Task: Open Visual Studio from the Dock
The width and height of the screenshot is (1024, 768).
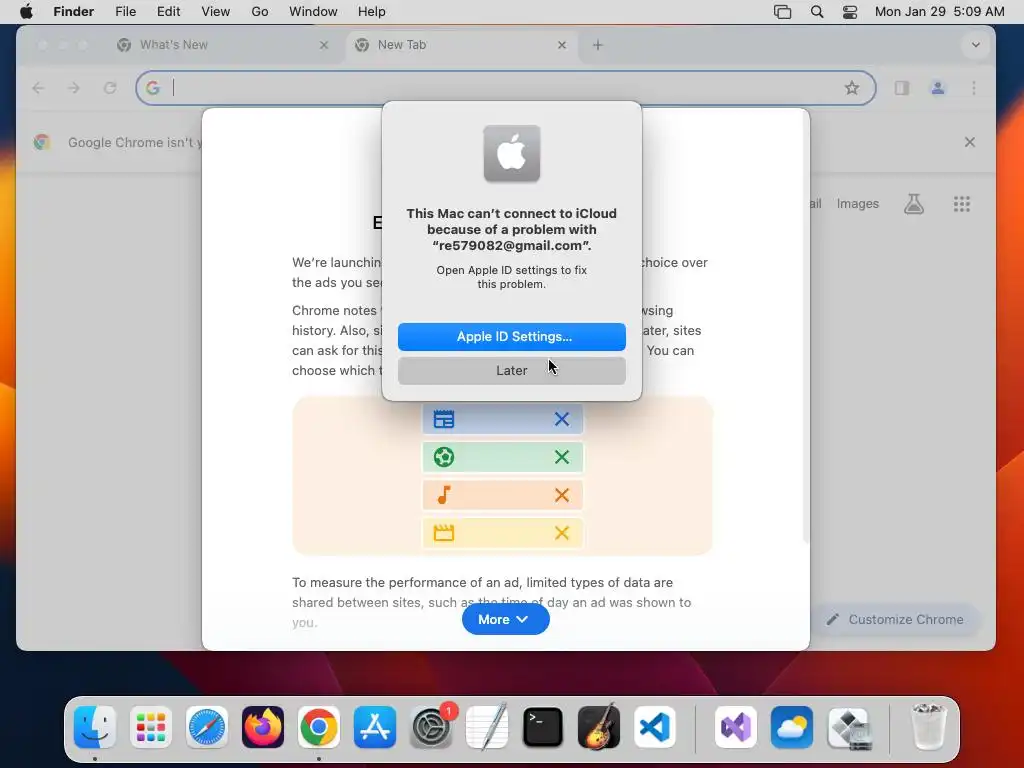Action: pos(736,727)
